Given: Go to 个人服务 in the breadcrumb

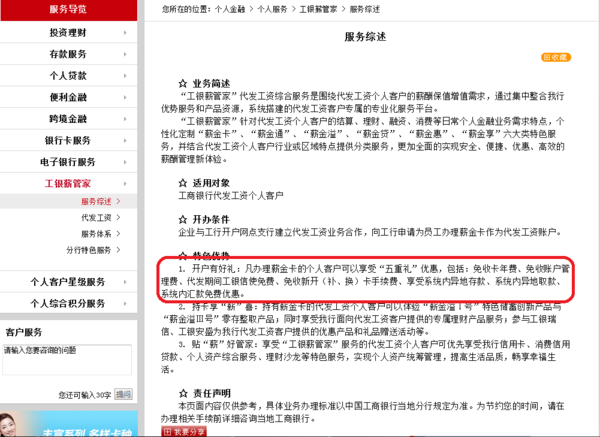Looking at the screenshot, I should tap(272, 9).
